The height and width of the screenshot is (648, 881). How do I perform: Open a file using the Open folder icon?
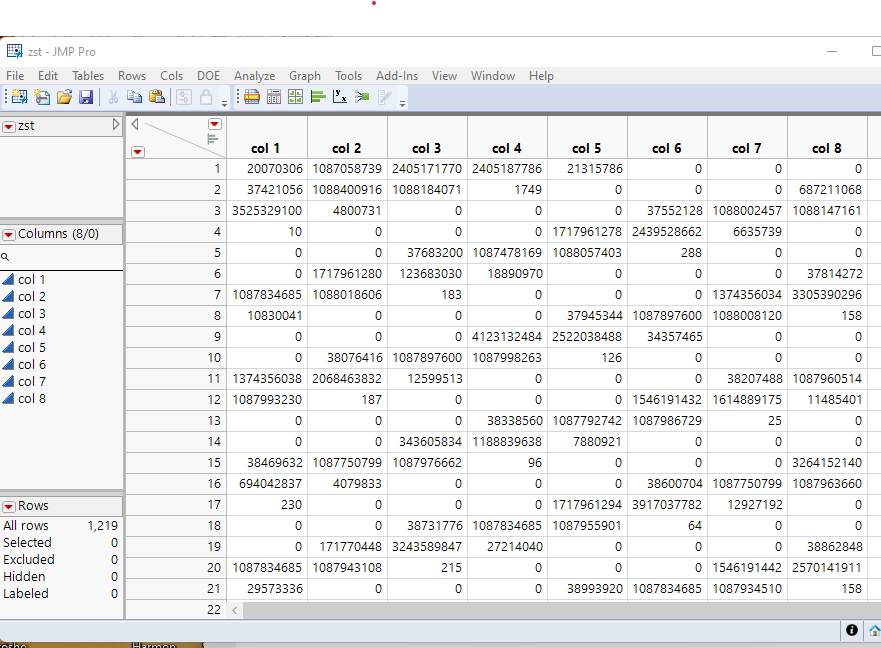[x=64, y=96]
